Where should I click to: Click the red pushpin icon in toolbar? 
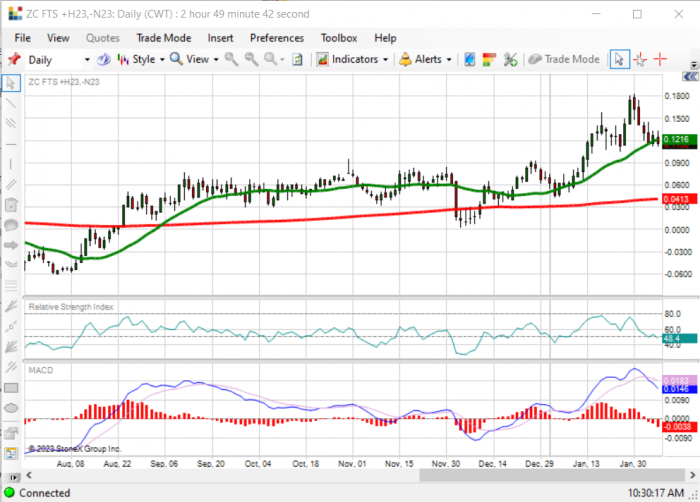pos(14,59)
